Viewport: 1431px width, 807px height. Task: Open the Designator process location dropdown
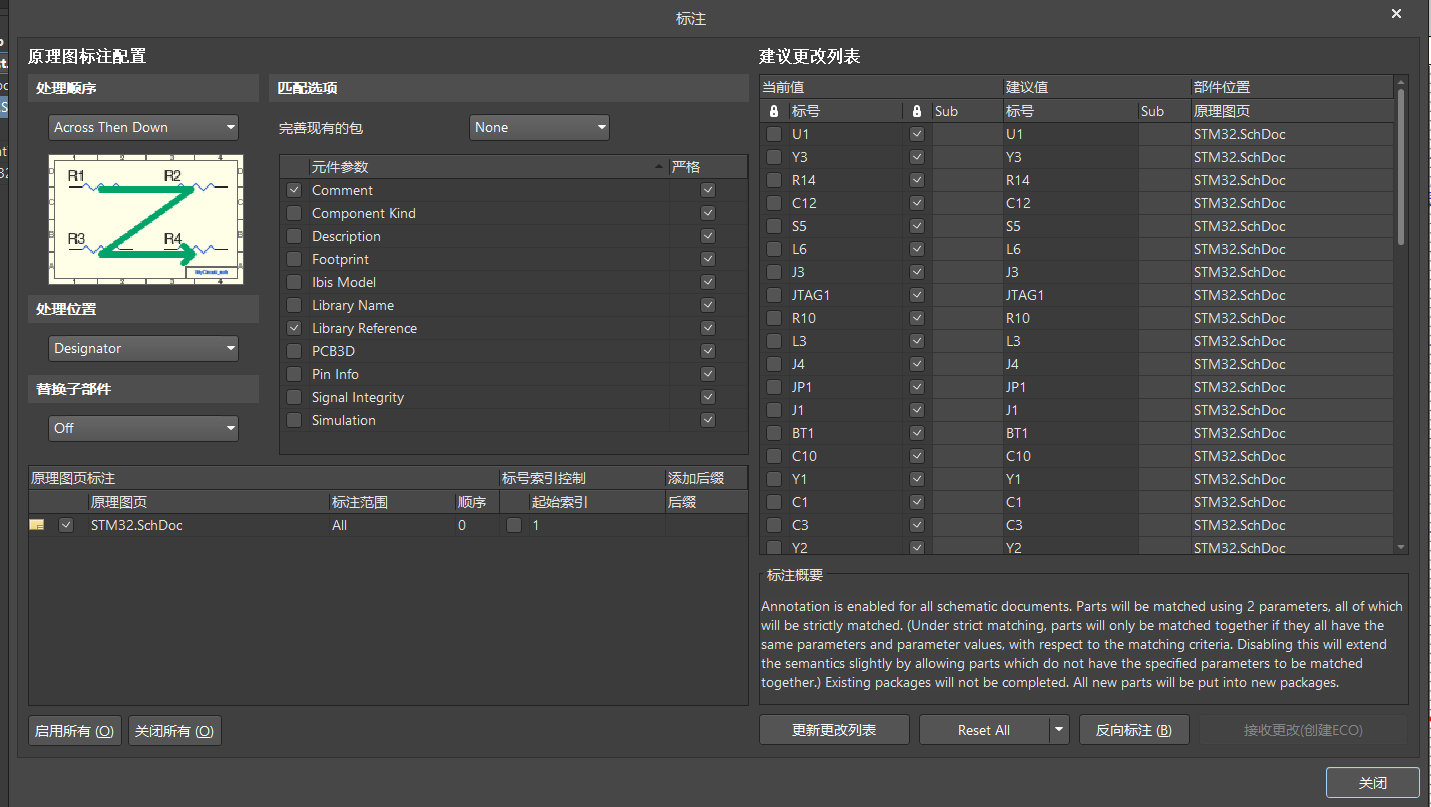[143, 348]
